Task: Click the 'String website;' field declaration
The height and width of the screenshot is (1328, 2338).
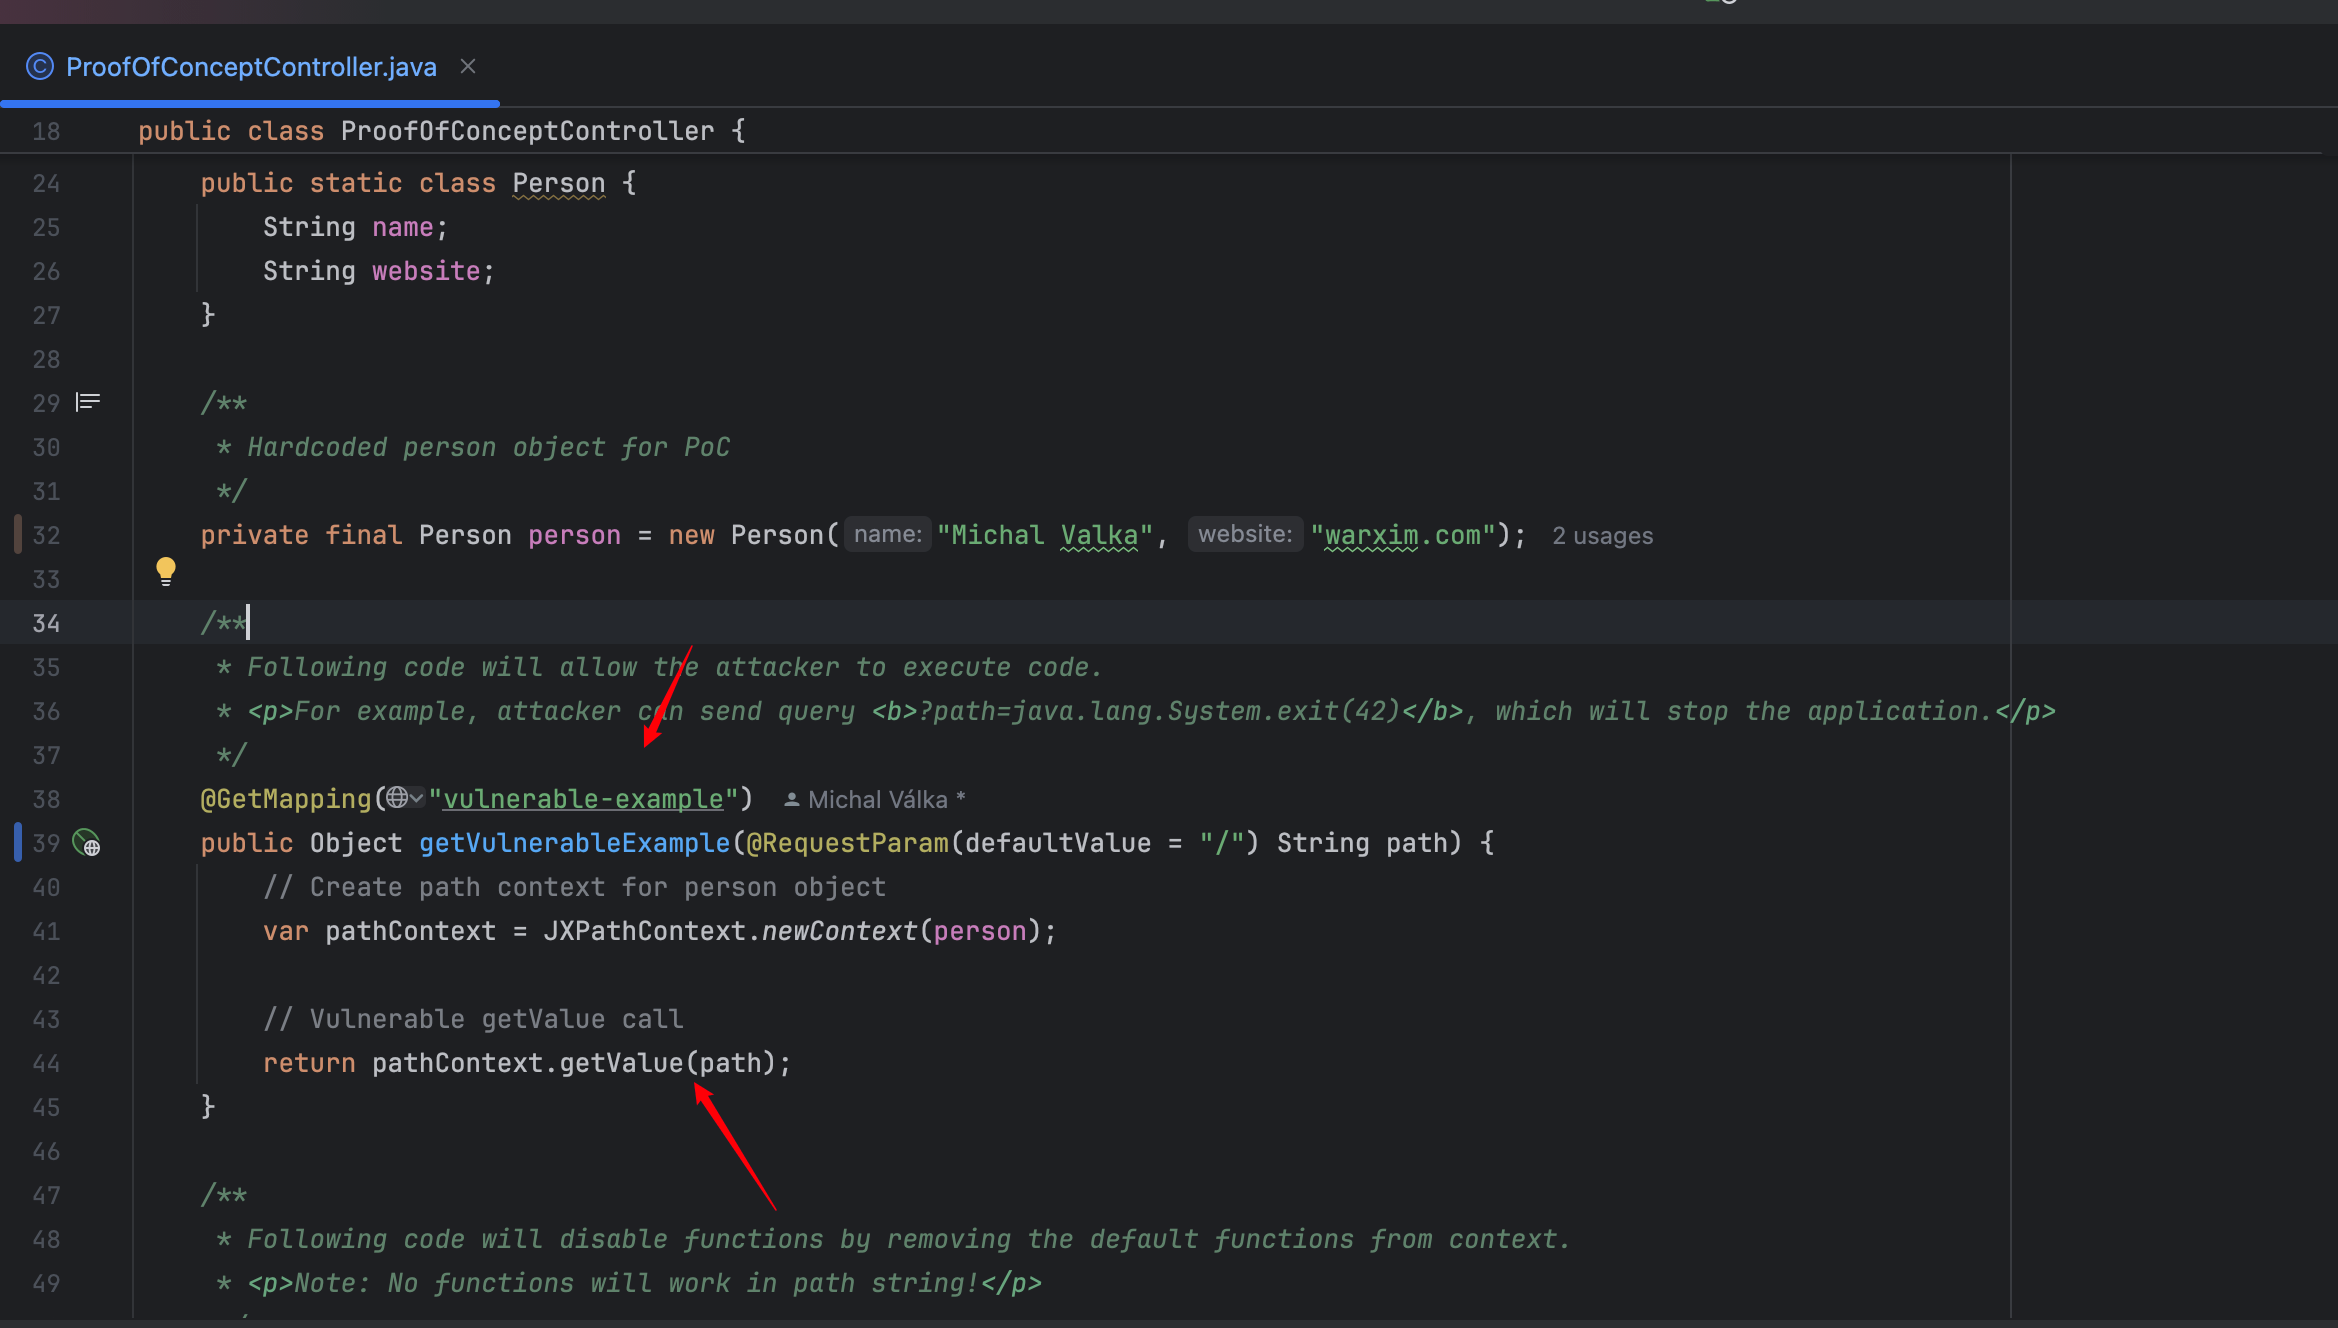Action: click(x=379, y=271)
